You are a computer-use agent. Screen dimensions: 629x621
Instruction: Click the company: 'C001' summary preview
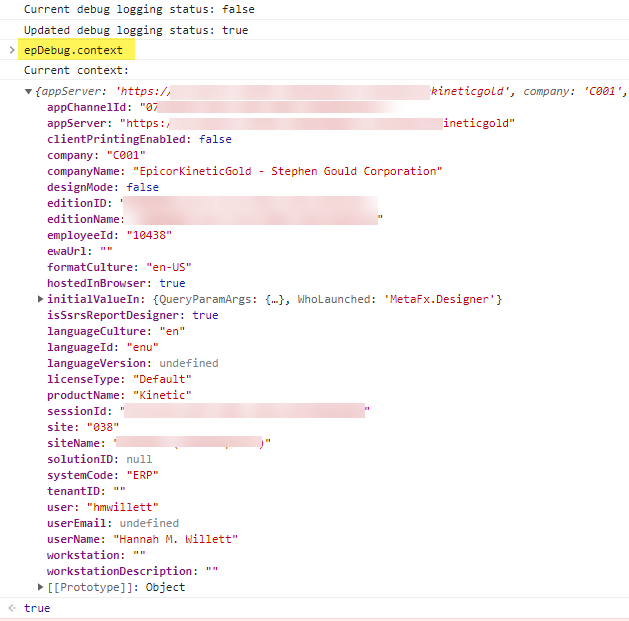pyautogui.click(x=573, y=91)
